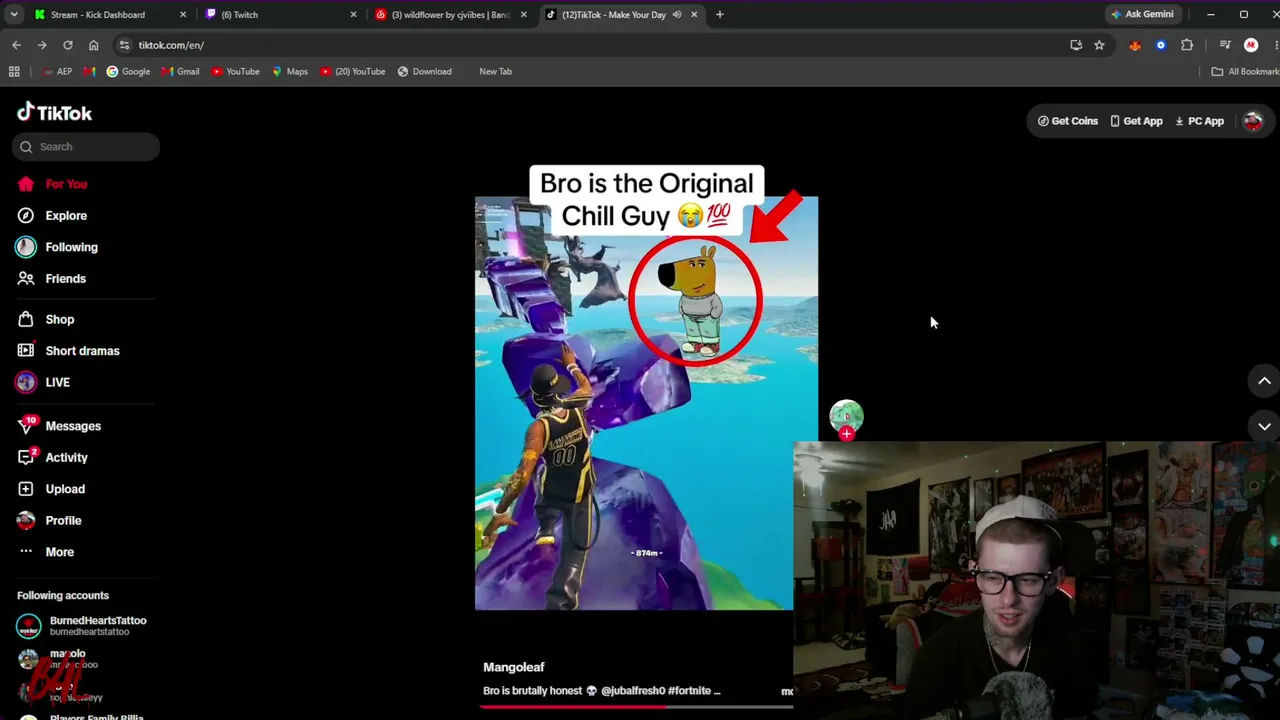
Task: Mute the TikTok tab audio icon
Action: coord(677,15)
